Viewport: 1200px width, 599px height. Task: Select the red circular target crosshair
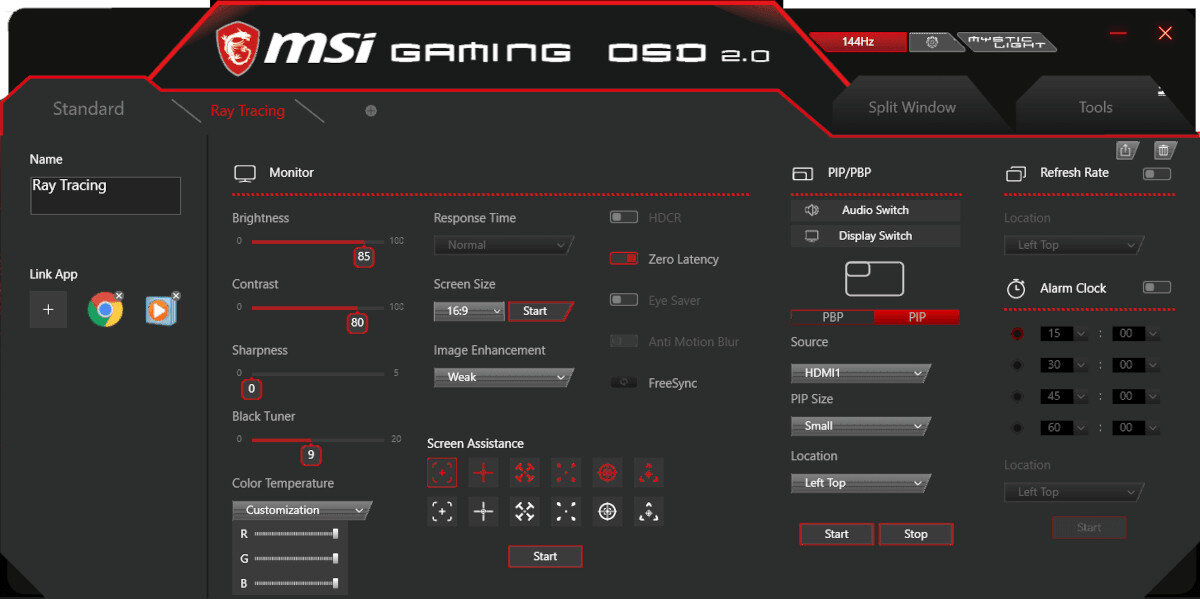607,472
